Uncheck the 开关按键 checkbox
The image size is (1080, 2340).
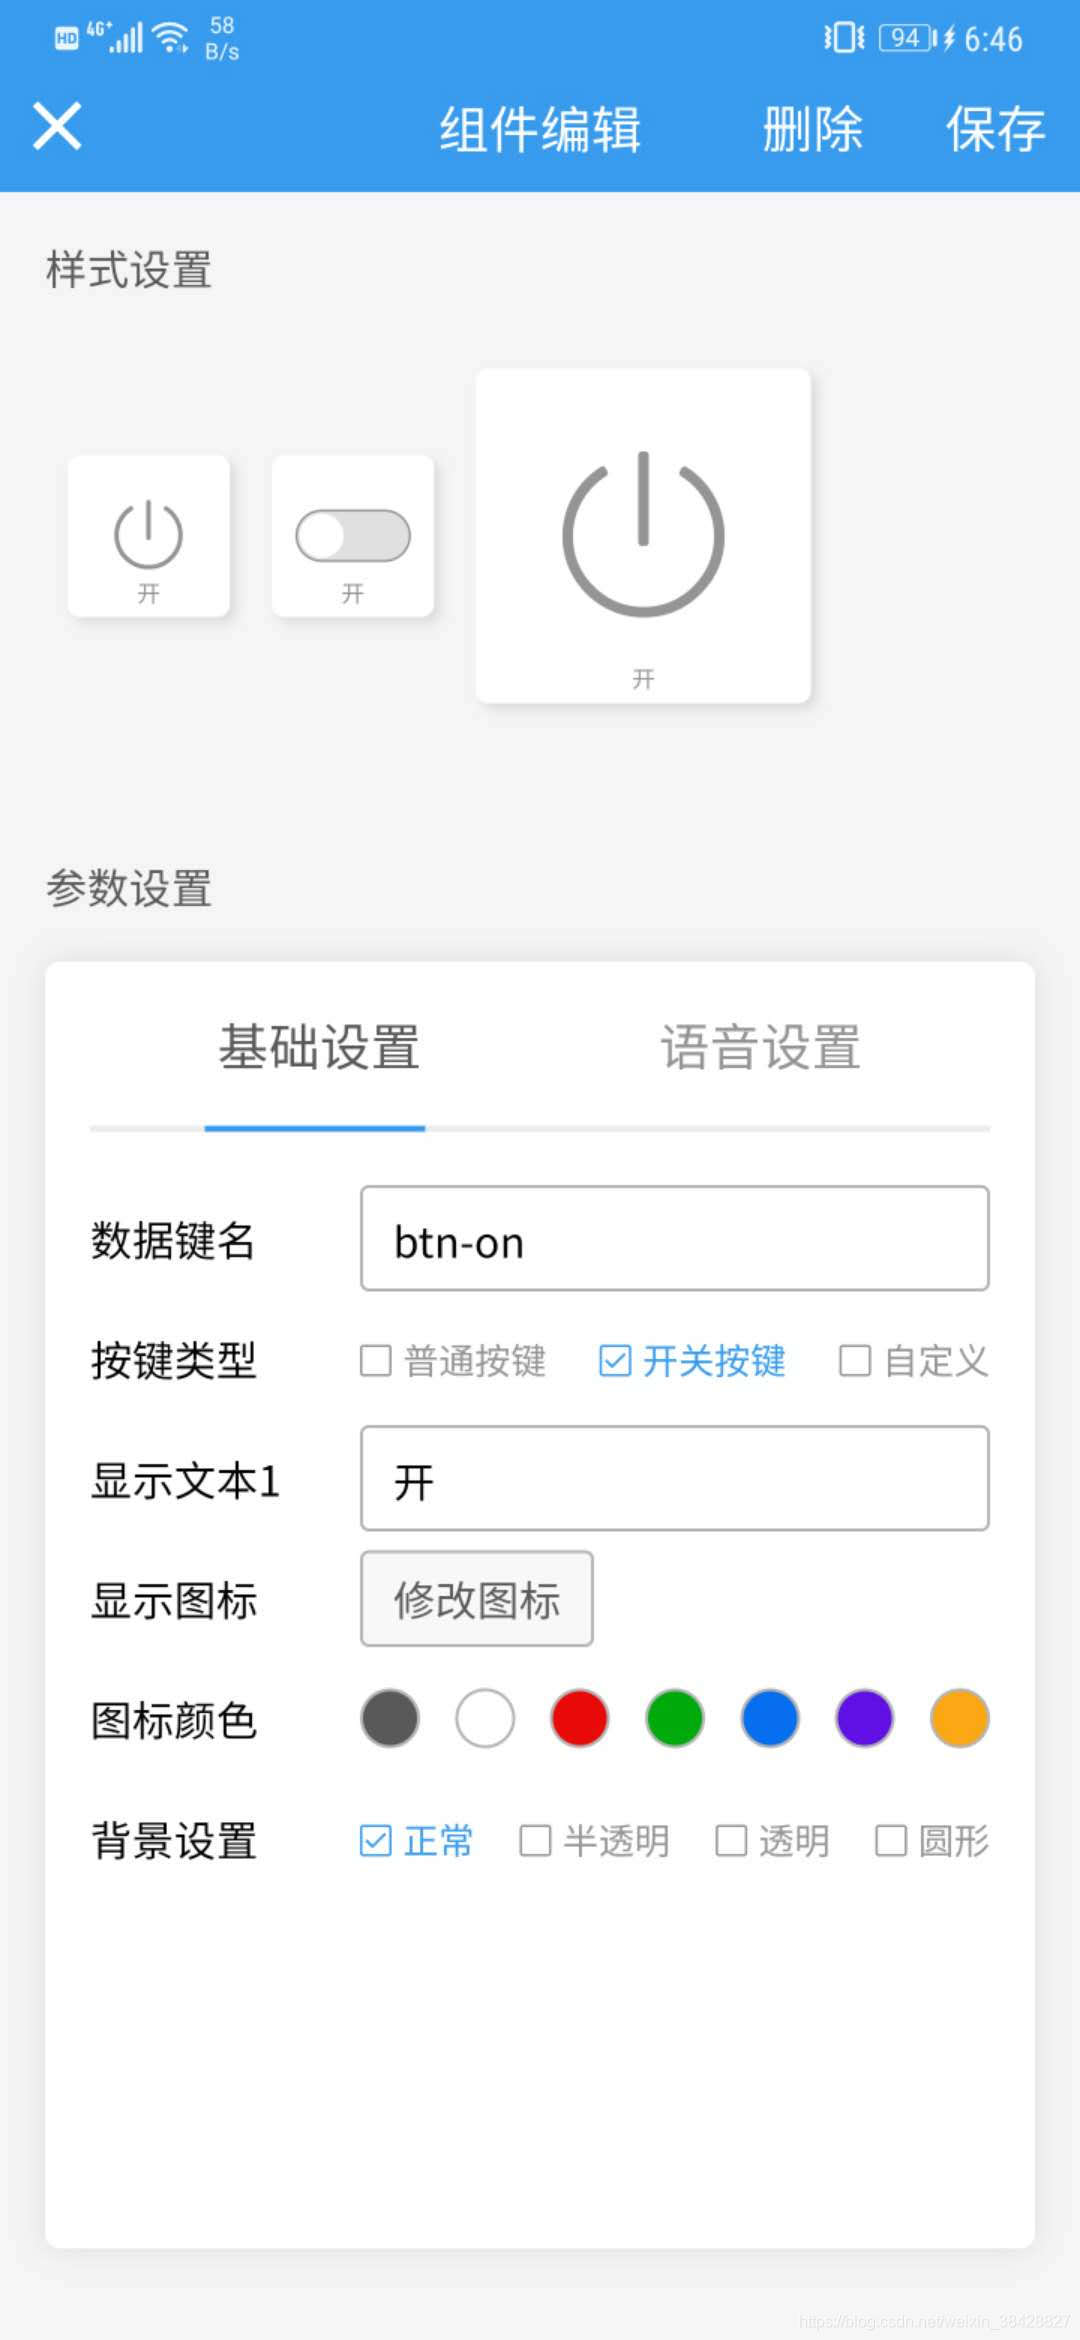coord(615,1361)
